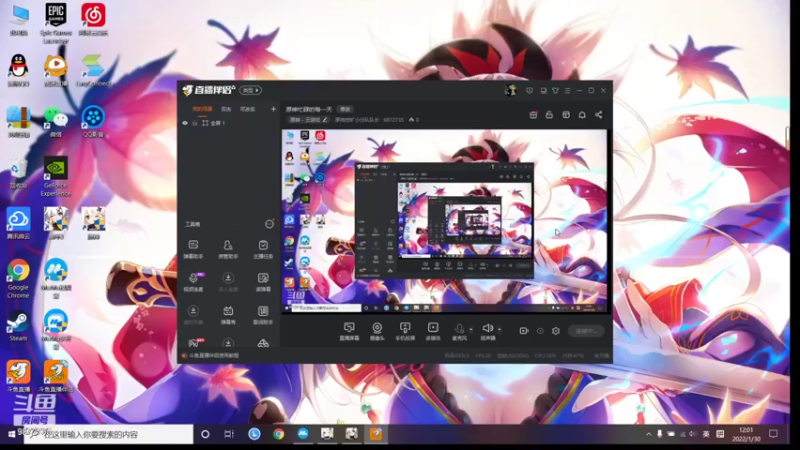This screenshot has height=450, width=800.
Task: Edit the 原神 game category tag
Action: click(308, 120)
